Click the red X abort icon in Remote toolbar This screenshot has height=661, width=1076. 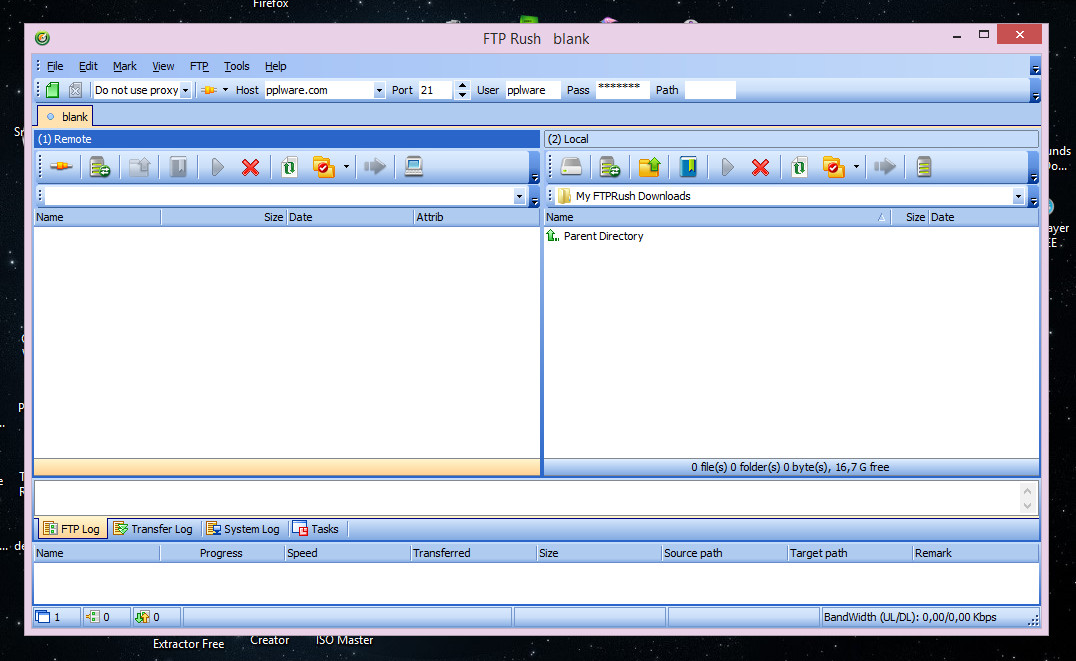pos(250,167)
